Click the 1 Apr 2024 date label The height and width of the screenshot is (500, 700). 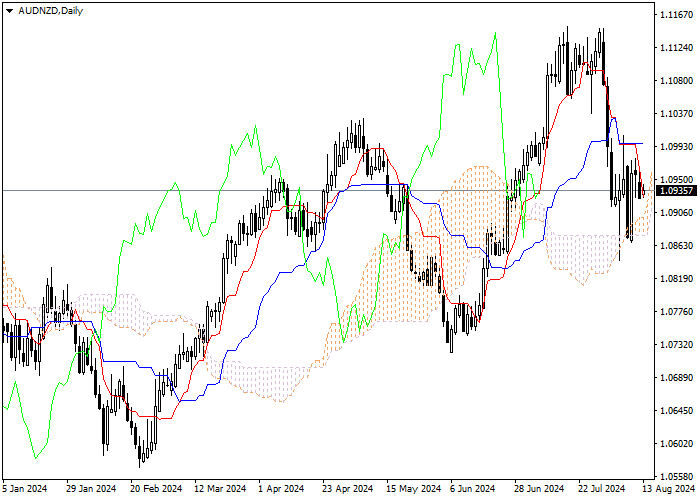pyautogui.click(x=281, y=488)
